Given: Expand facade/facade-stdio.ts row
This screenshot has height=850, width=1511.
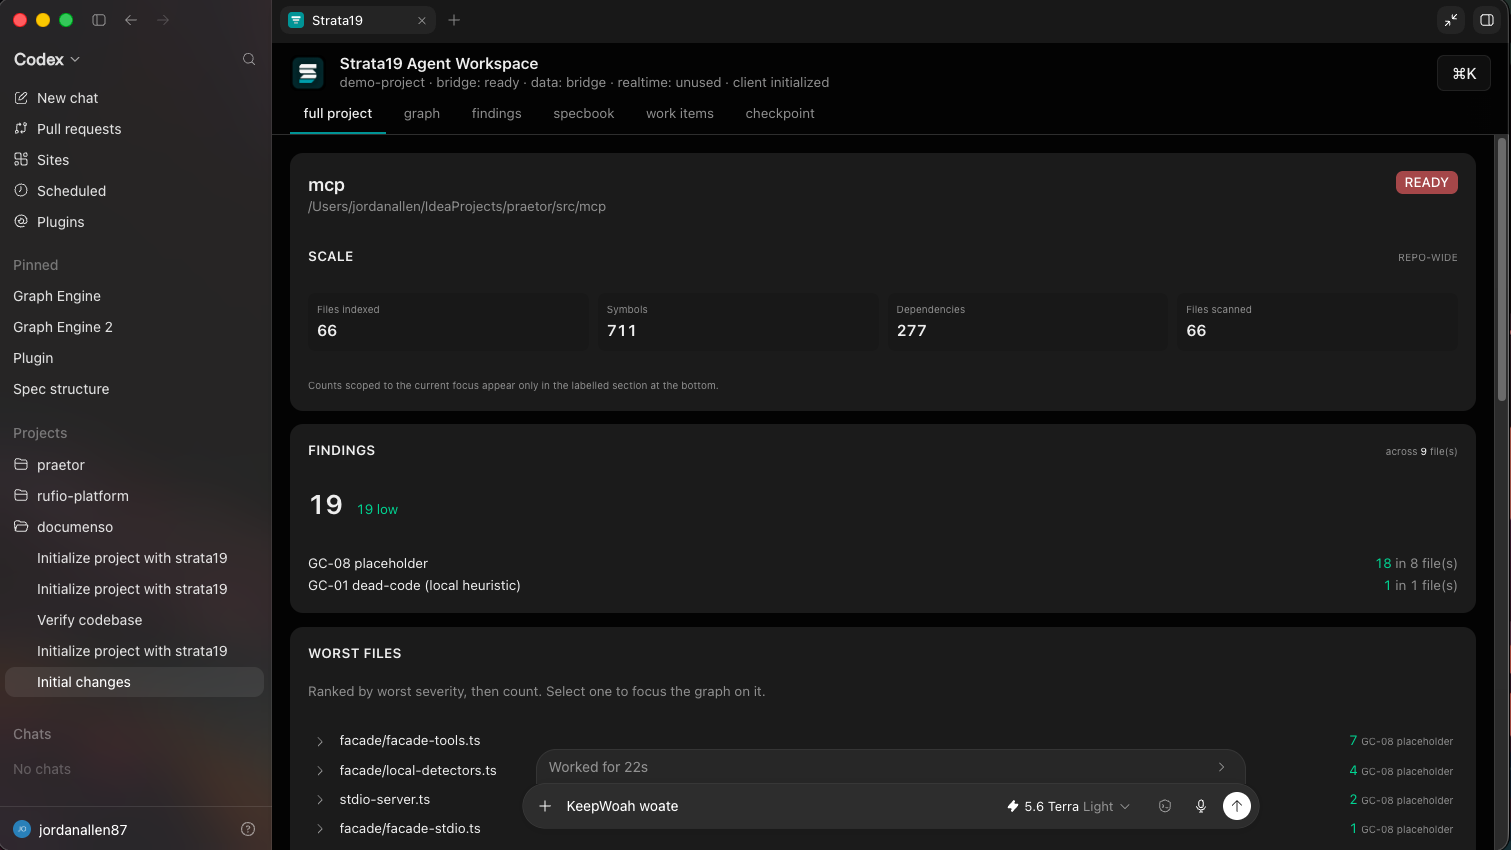Looking at the screenshot, I should pyautogui.click(x=320, y=829).
